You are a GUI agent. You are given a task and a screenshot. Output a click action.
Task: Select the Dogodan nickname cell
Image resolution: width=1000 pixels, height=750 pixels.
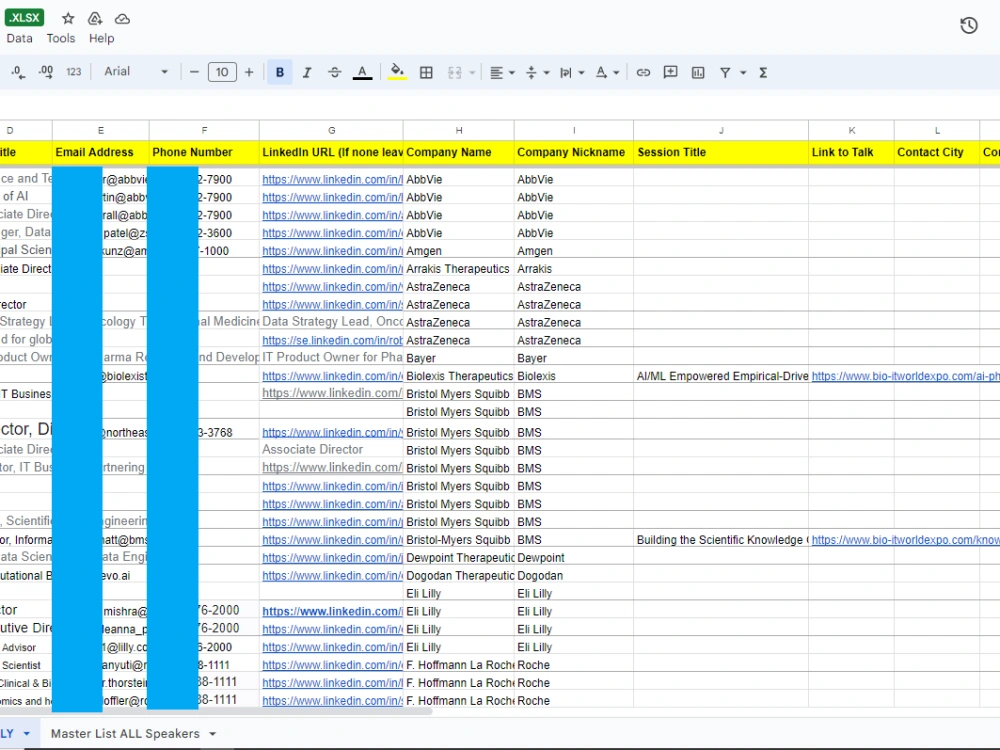pyautogui.click(x=574, y=576)
